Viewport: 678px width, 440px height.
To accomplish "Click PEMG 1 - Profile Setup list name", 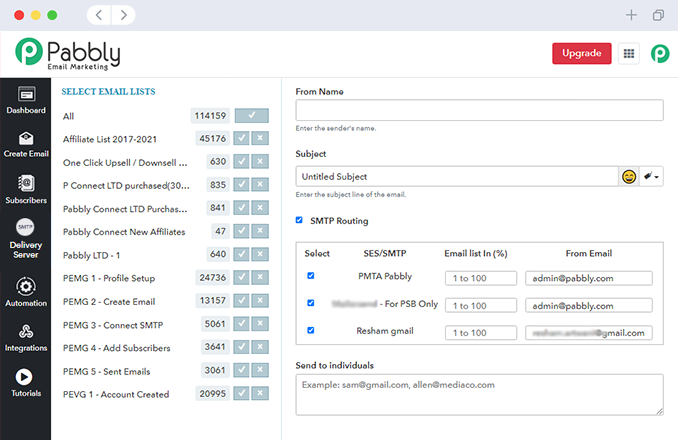I will pos(109,278).
